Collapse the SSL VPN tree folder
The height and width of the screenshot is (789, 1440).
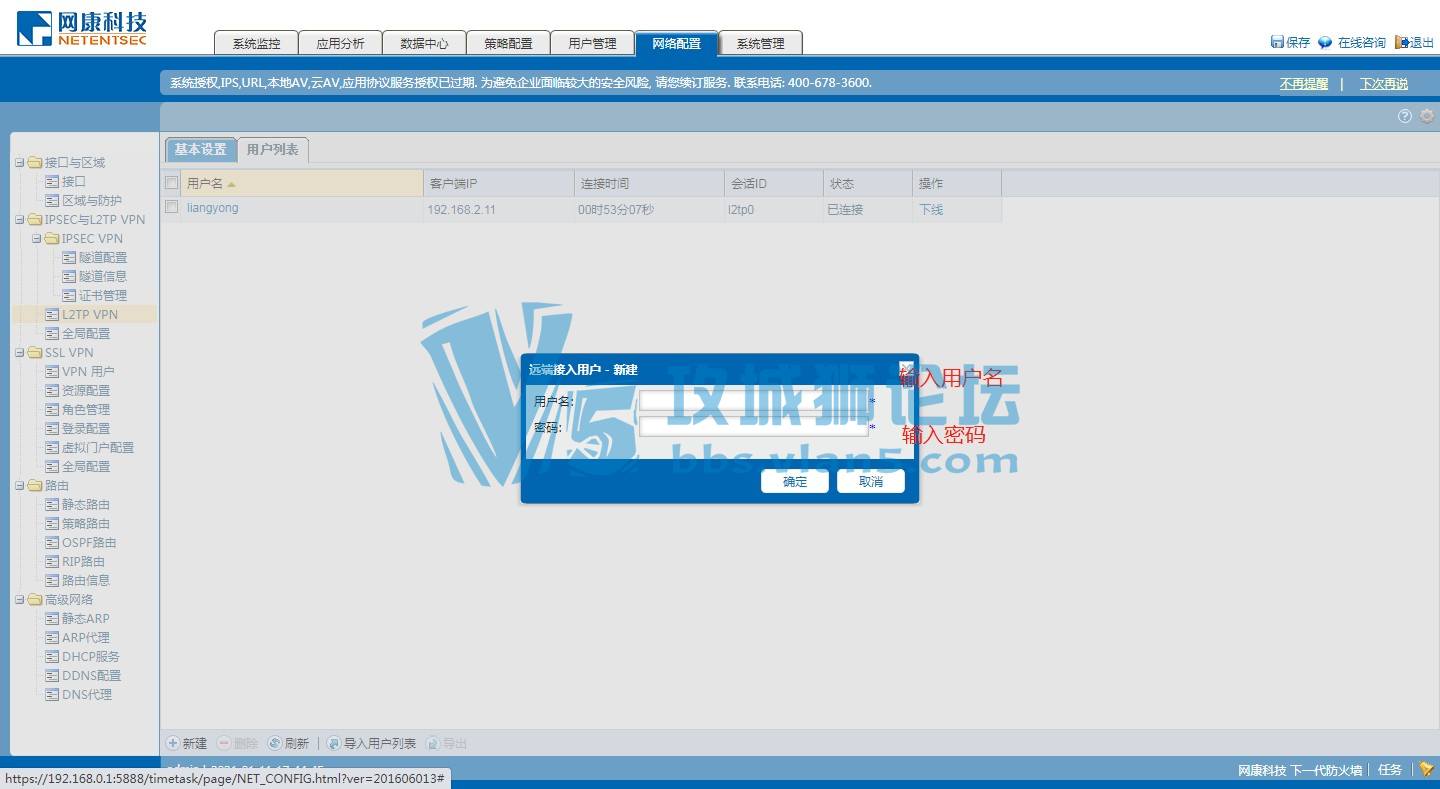coord(19,352)
